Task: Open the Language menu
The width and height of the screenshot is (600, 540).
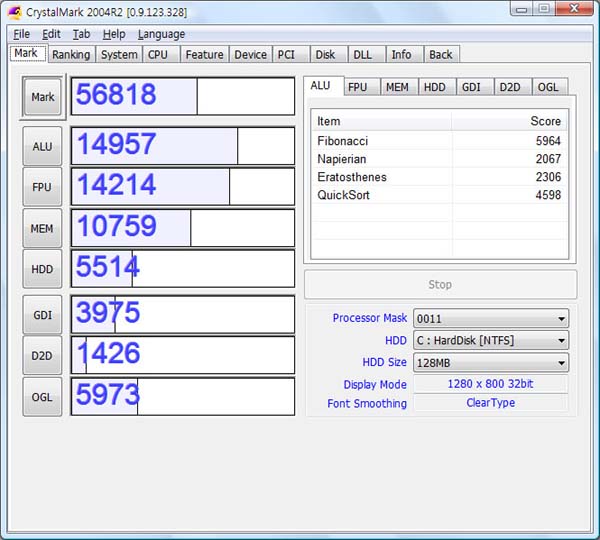Action: pyautogui.click(x=161, y=34)
